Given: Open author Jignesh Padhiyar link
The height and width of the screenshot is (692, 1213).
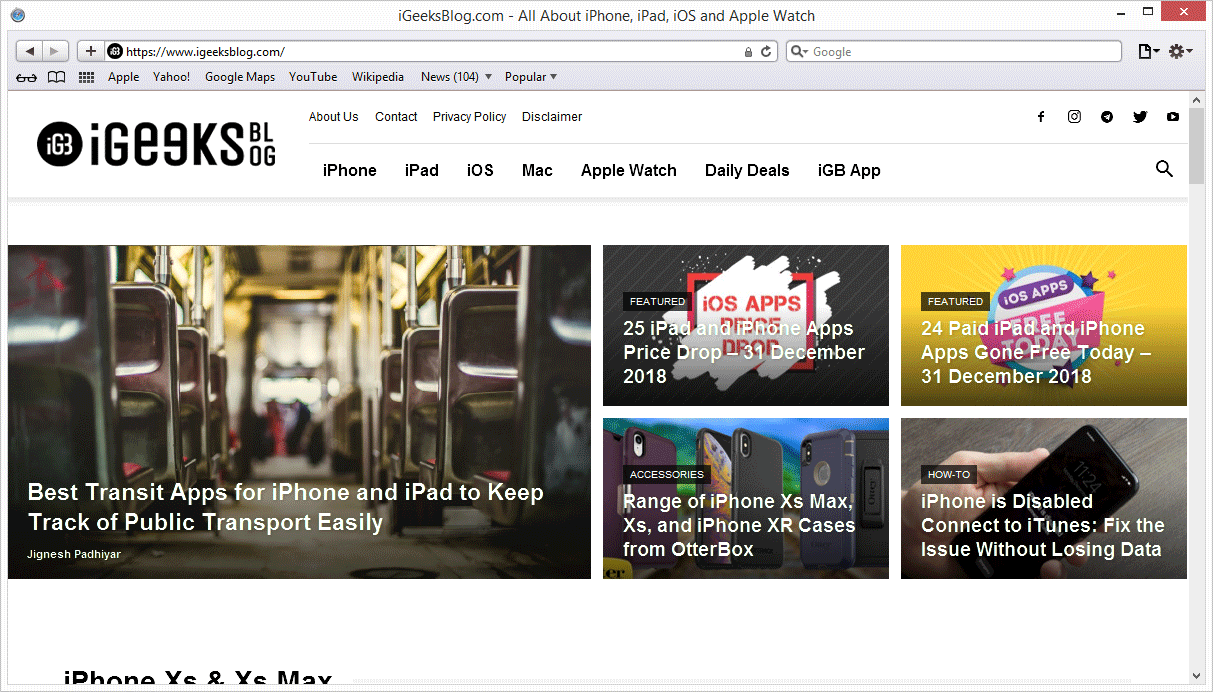Looking at the screenshot, I should pos(74,553).
